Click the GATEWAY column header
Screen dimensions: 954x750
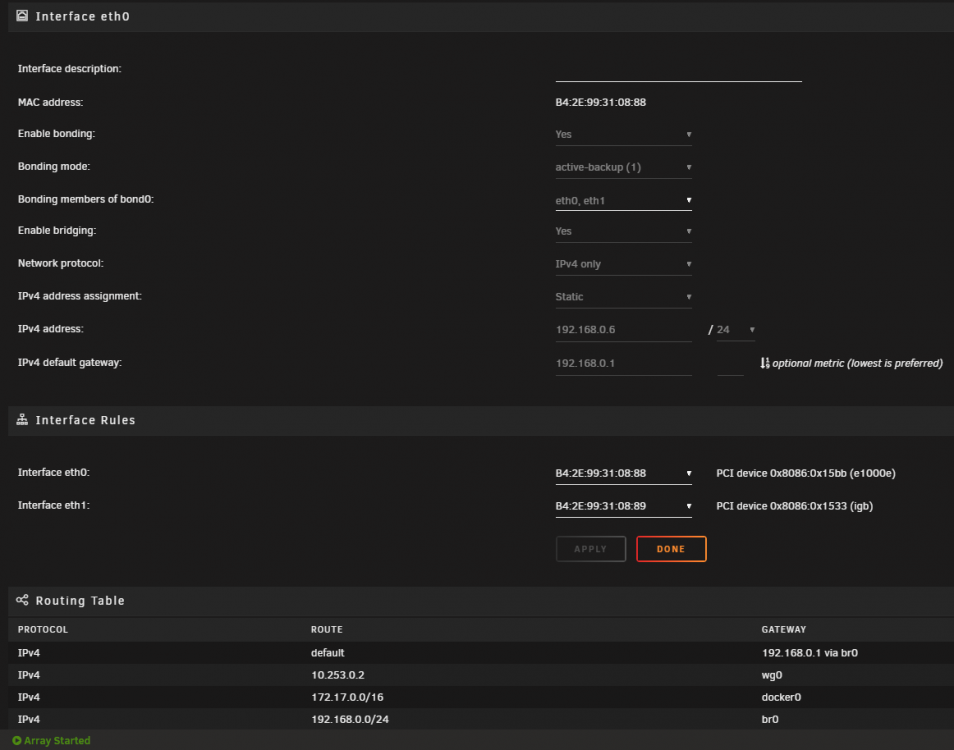(x=784, y=630)
